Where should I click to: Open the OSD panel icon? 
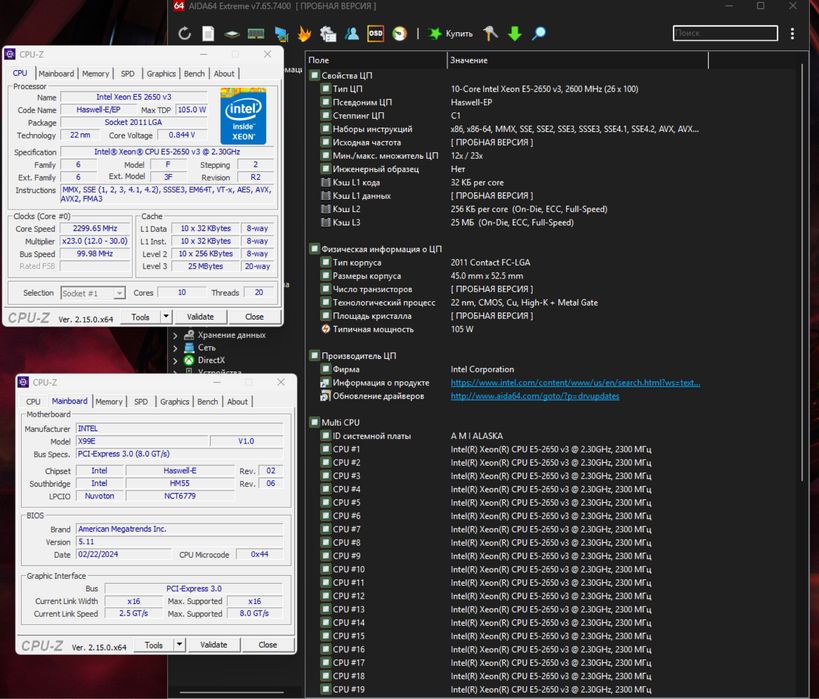click(375, 34)
